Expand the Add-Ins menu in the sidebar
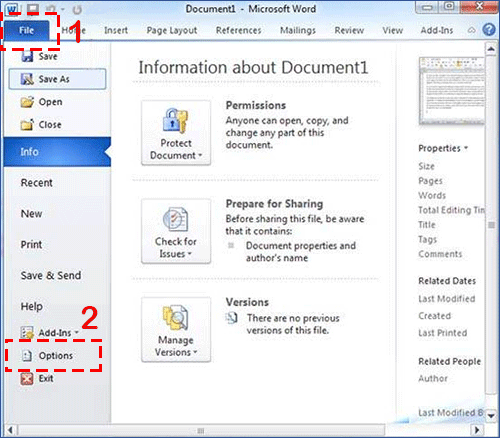This screenshot has width=500, height=438. tap(49, 332)
